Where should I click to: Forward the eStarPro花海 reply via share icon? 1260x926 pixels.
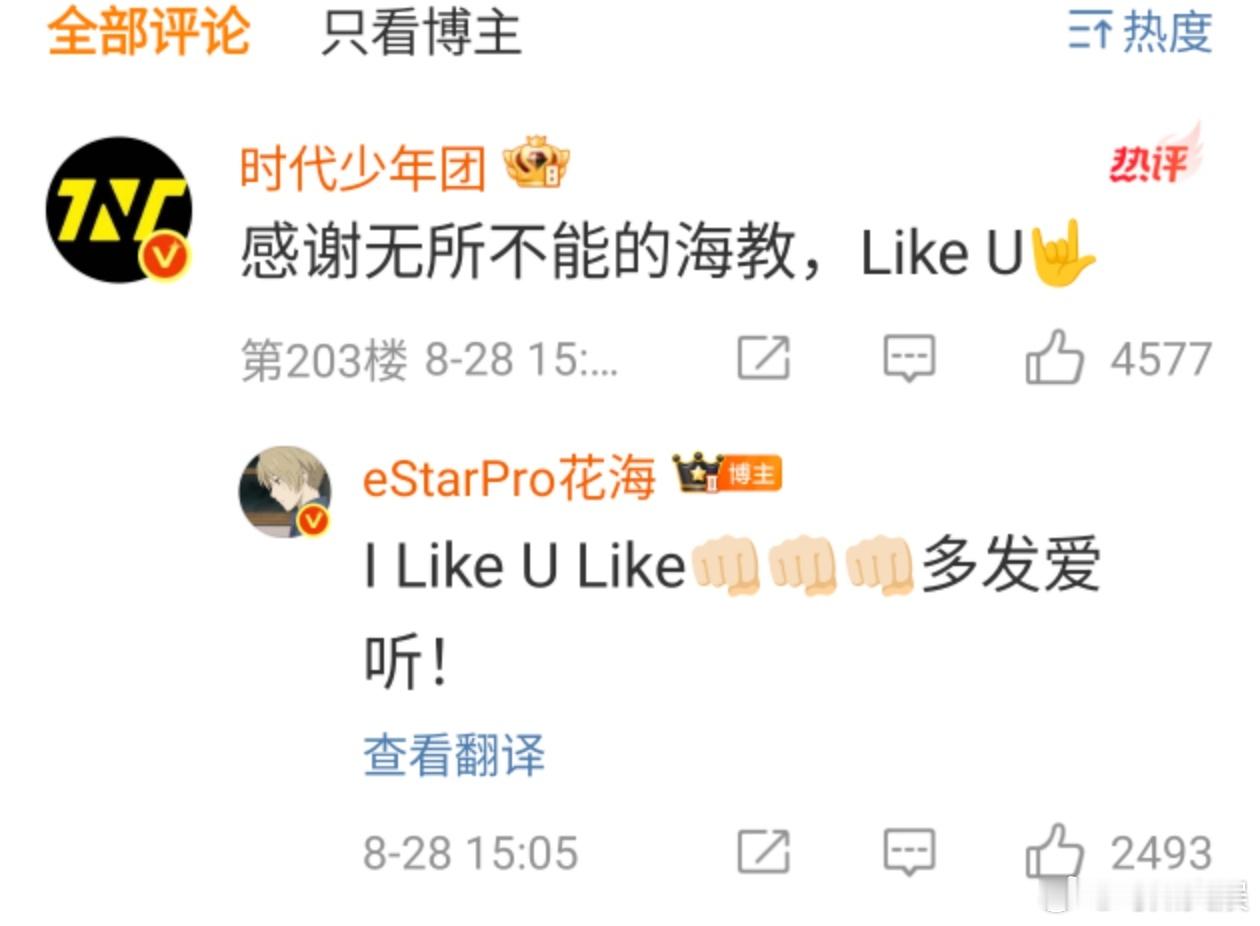point(764,852)
